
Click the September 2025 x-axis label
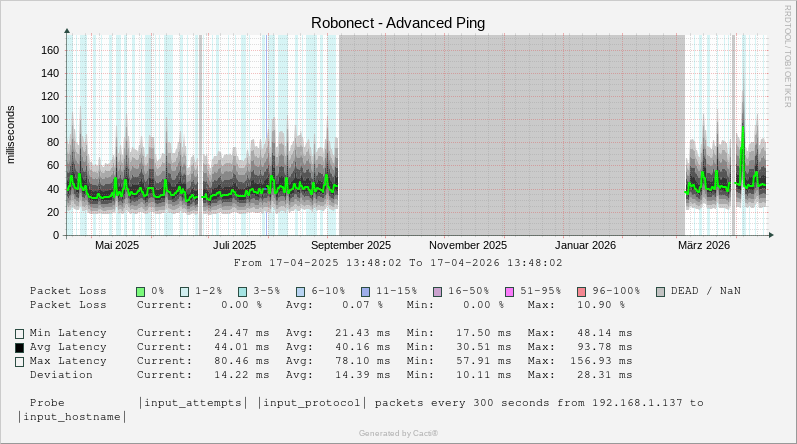(x=351, y=245)
